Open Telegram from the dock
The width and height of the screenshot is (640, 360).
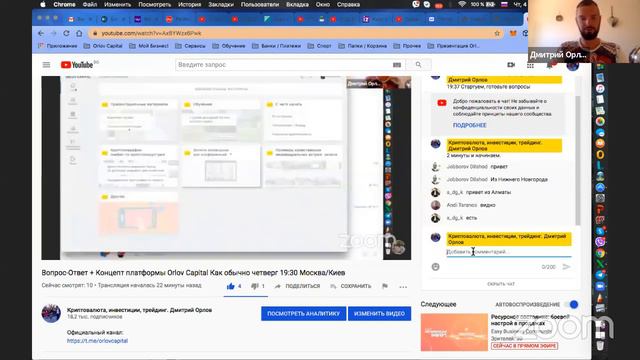[x=600, y=275]
